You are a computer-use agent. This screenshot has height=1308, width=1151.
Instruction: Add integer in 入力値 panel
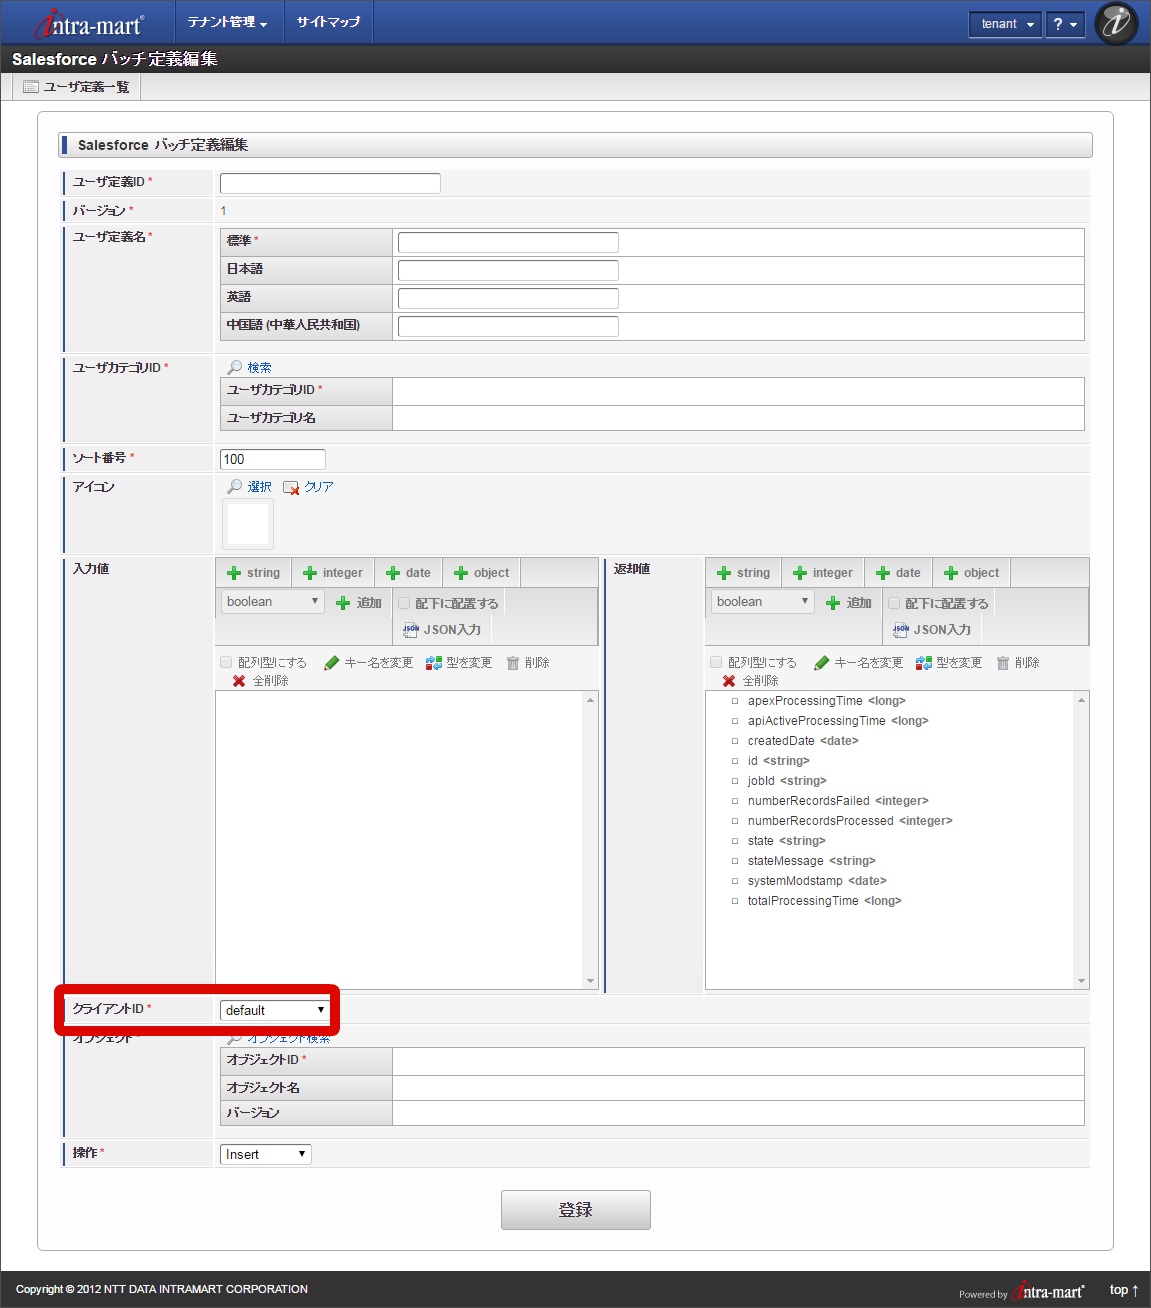click(x=333, y=573)
